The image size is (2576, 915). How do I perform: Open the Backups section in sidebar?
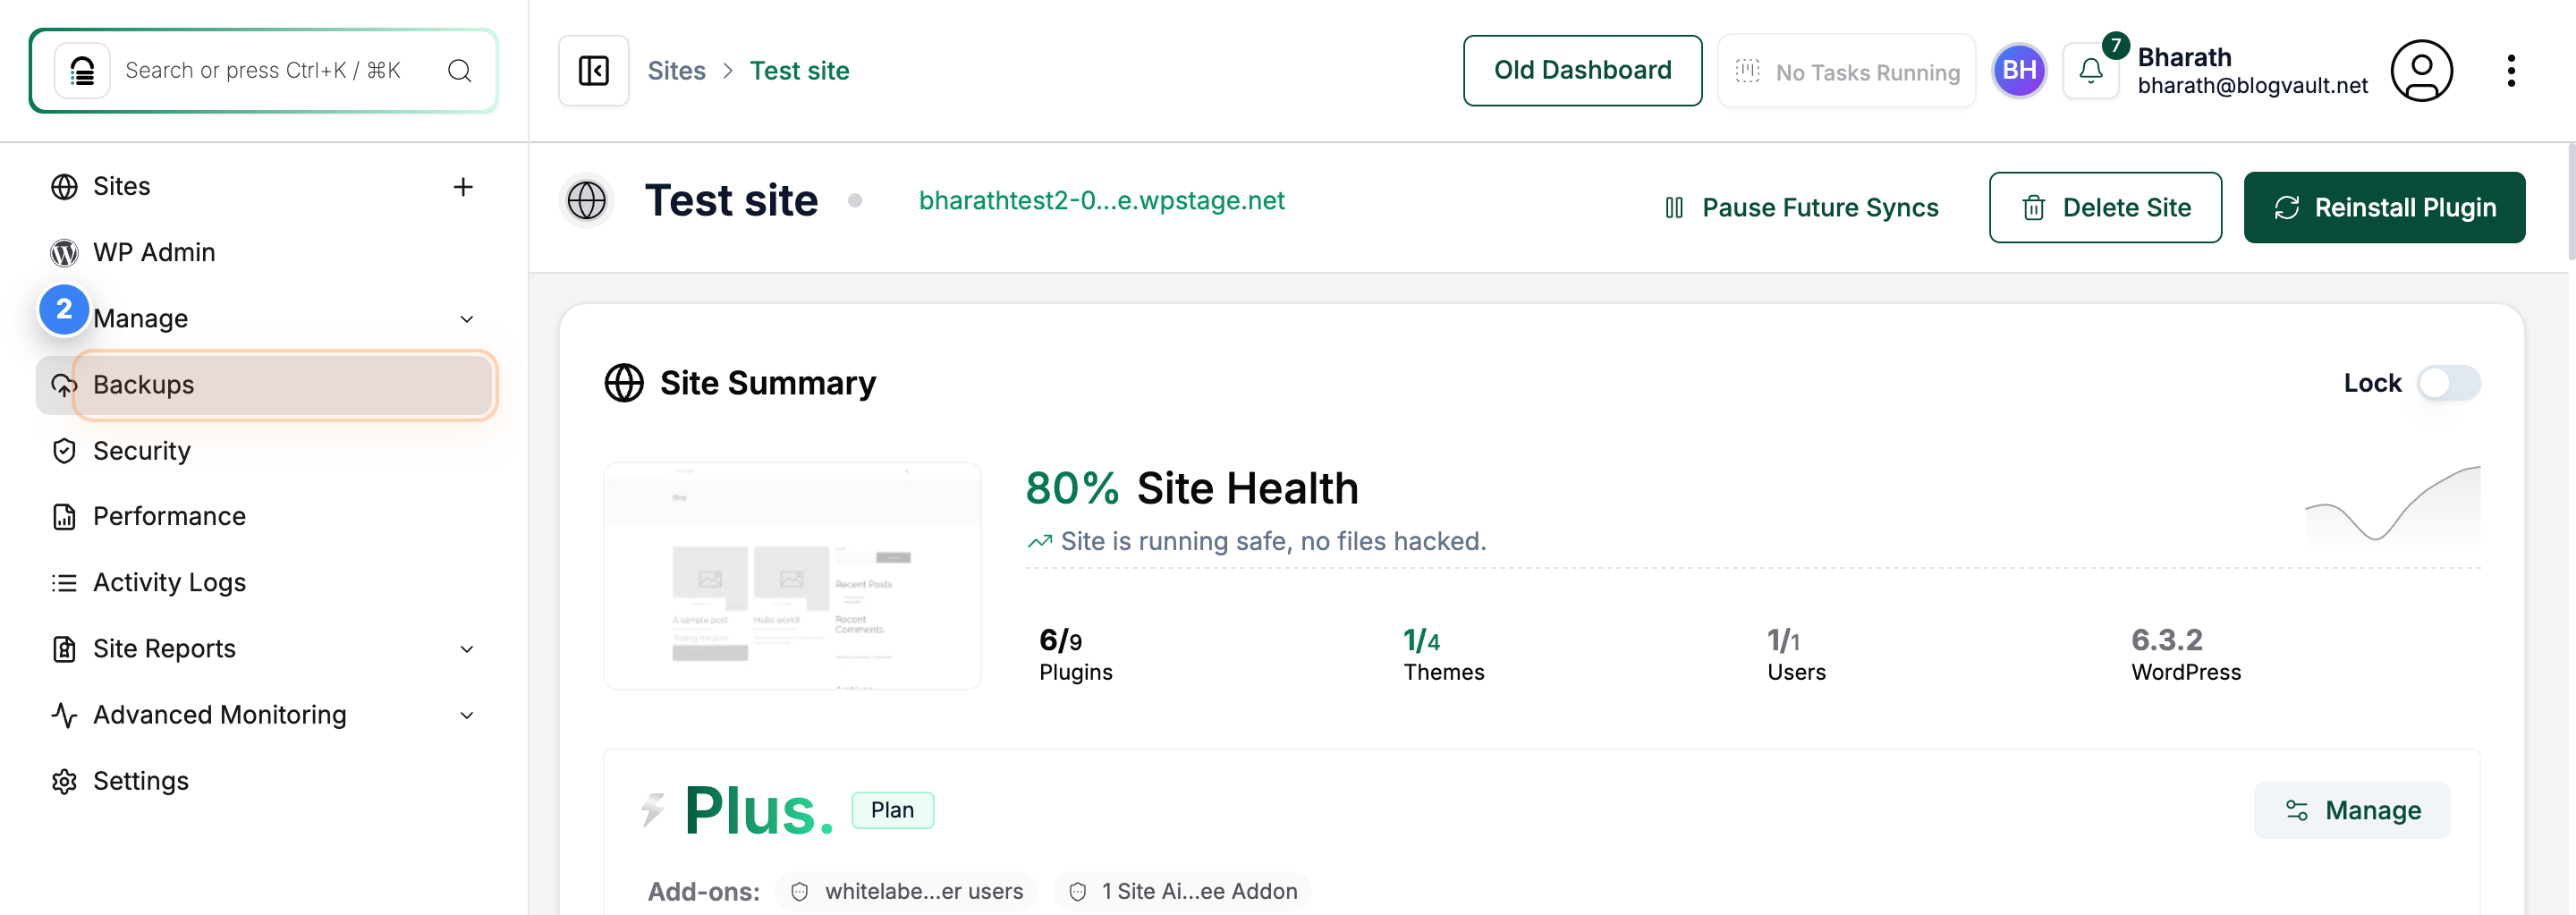[143, 384]
